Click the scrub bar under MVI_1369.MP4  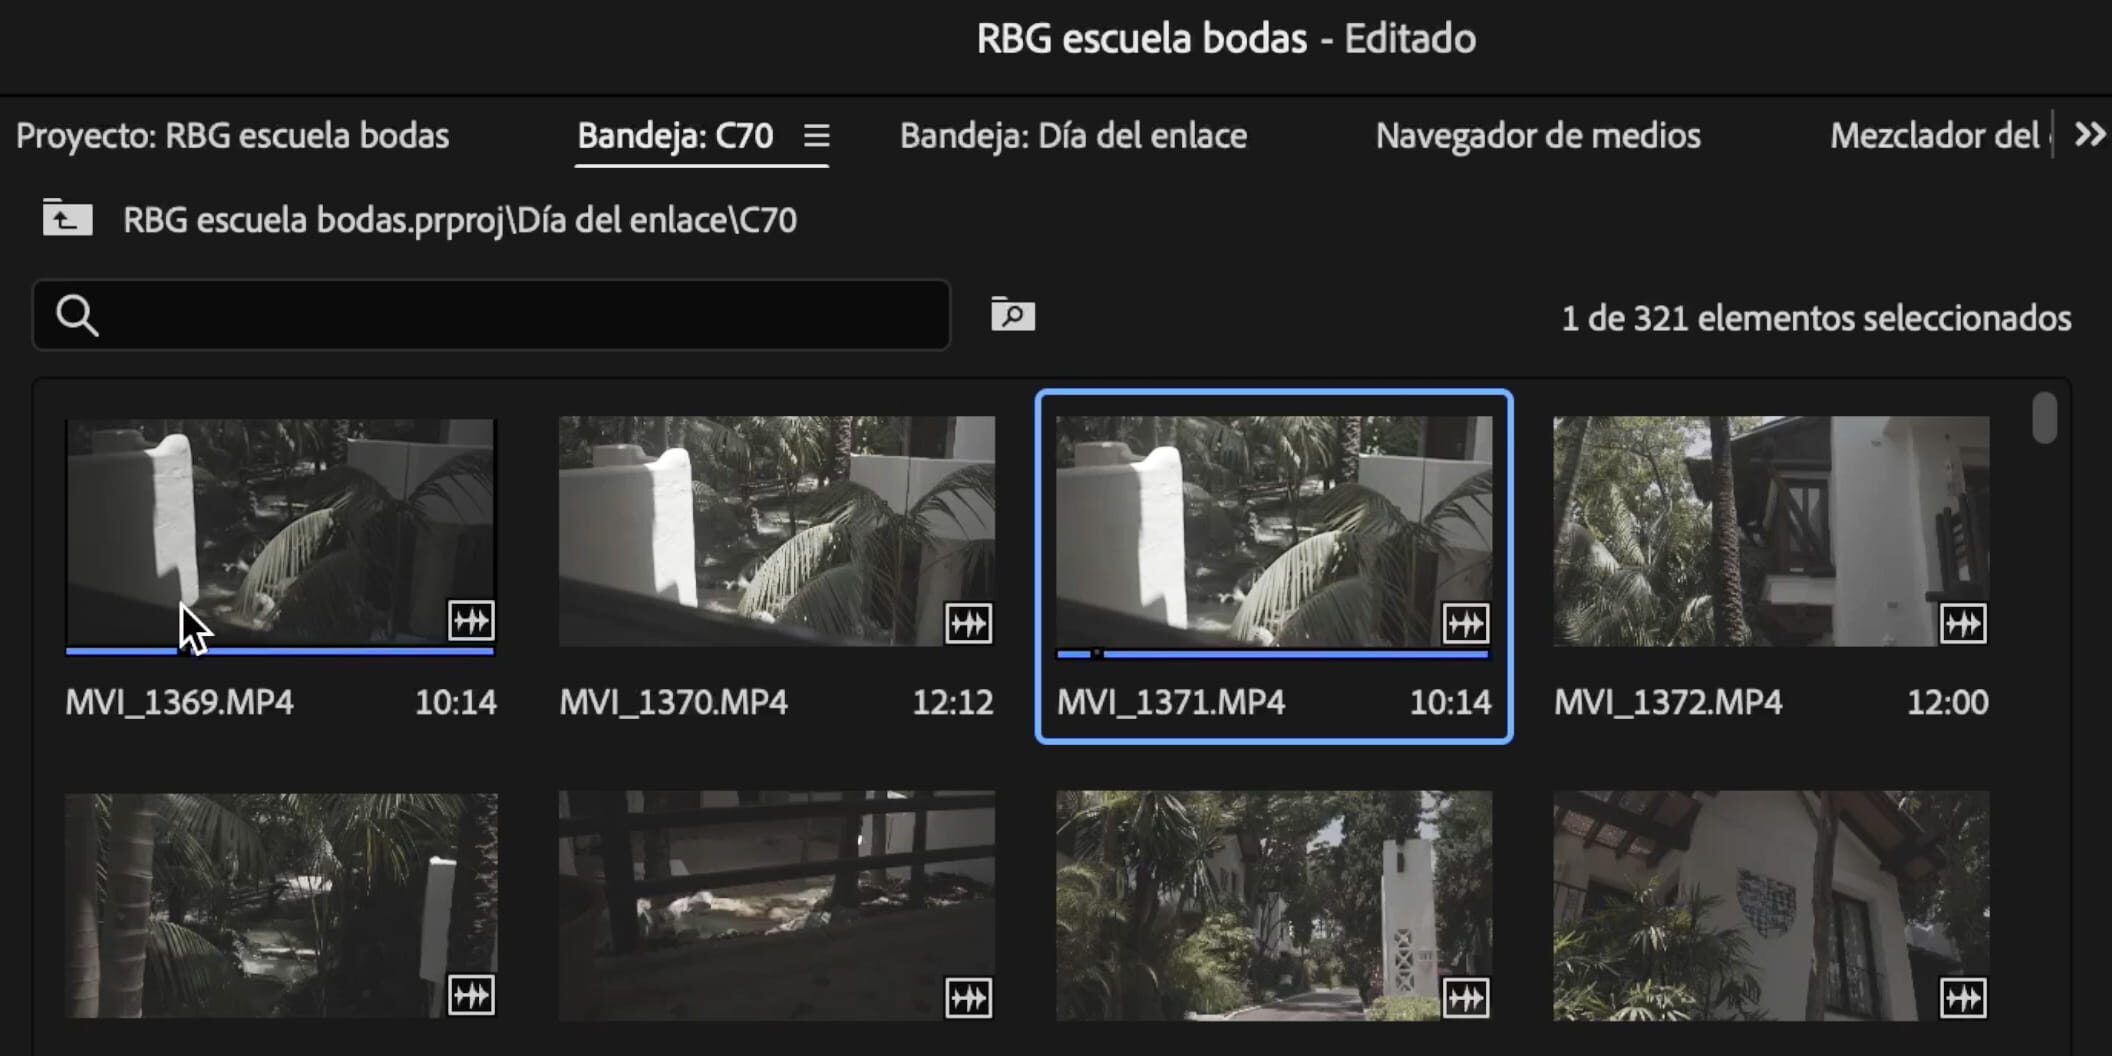click(280, 651)
